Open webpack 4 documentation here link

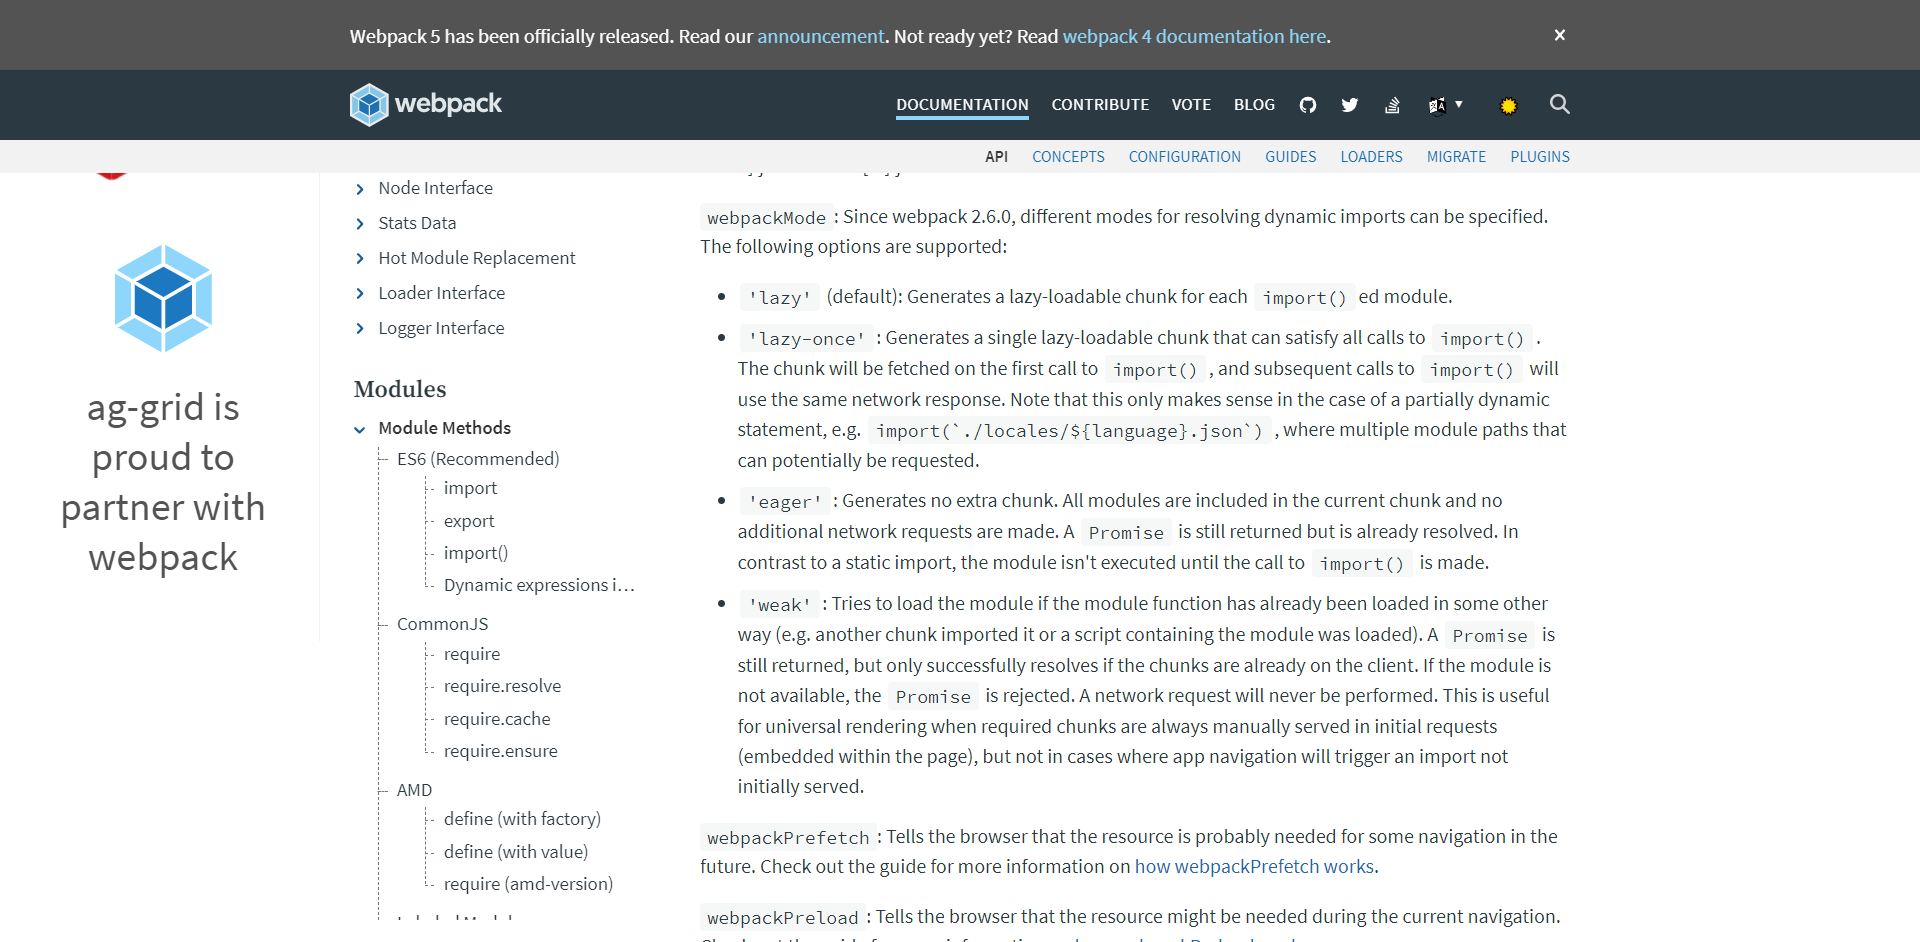click(1194, 36)
